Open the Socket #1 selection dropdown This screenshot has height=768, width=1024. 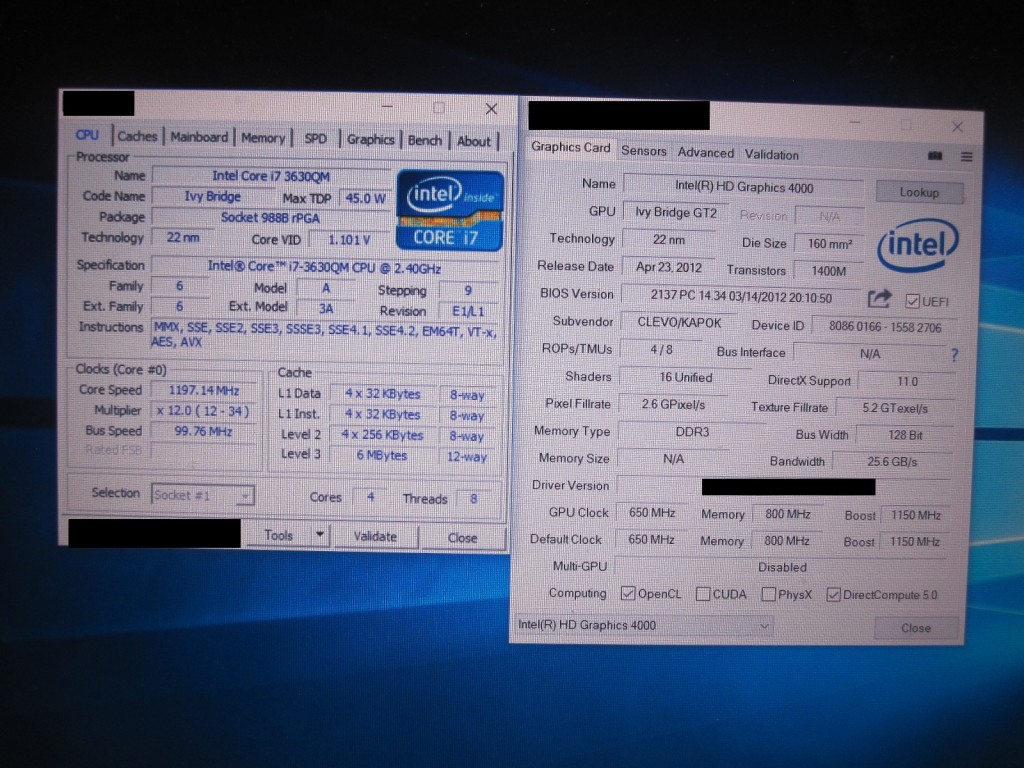(x=202, y=496)
